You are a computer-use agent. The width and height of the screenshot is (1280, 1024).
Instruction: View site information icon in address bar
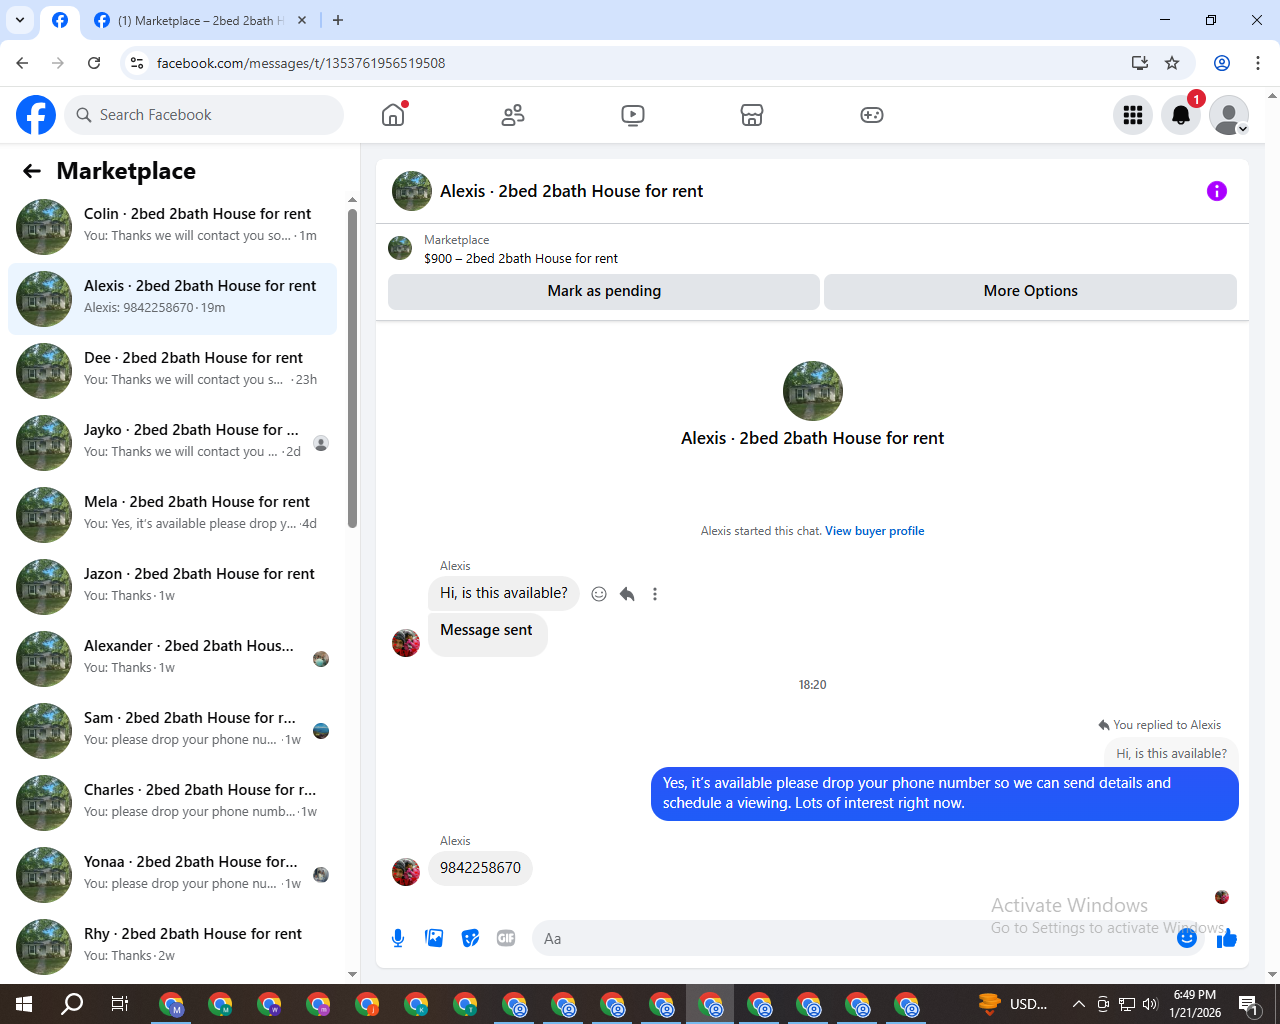[138, 63]
